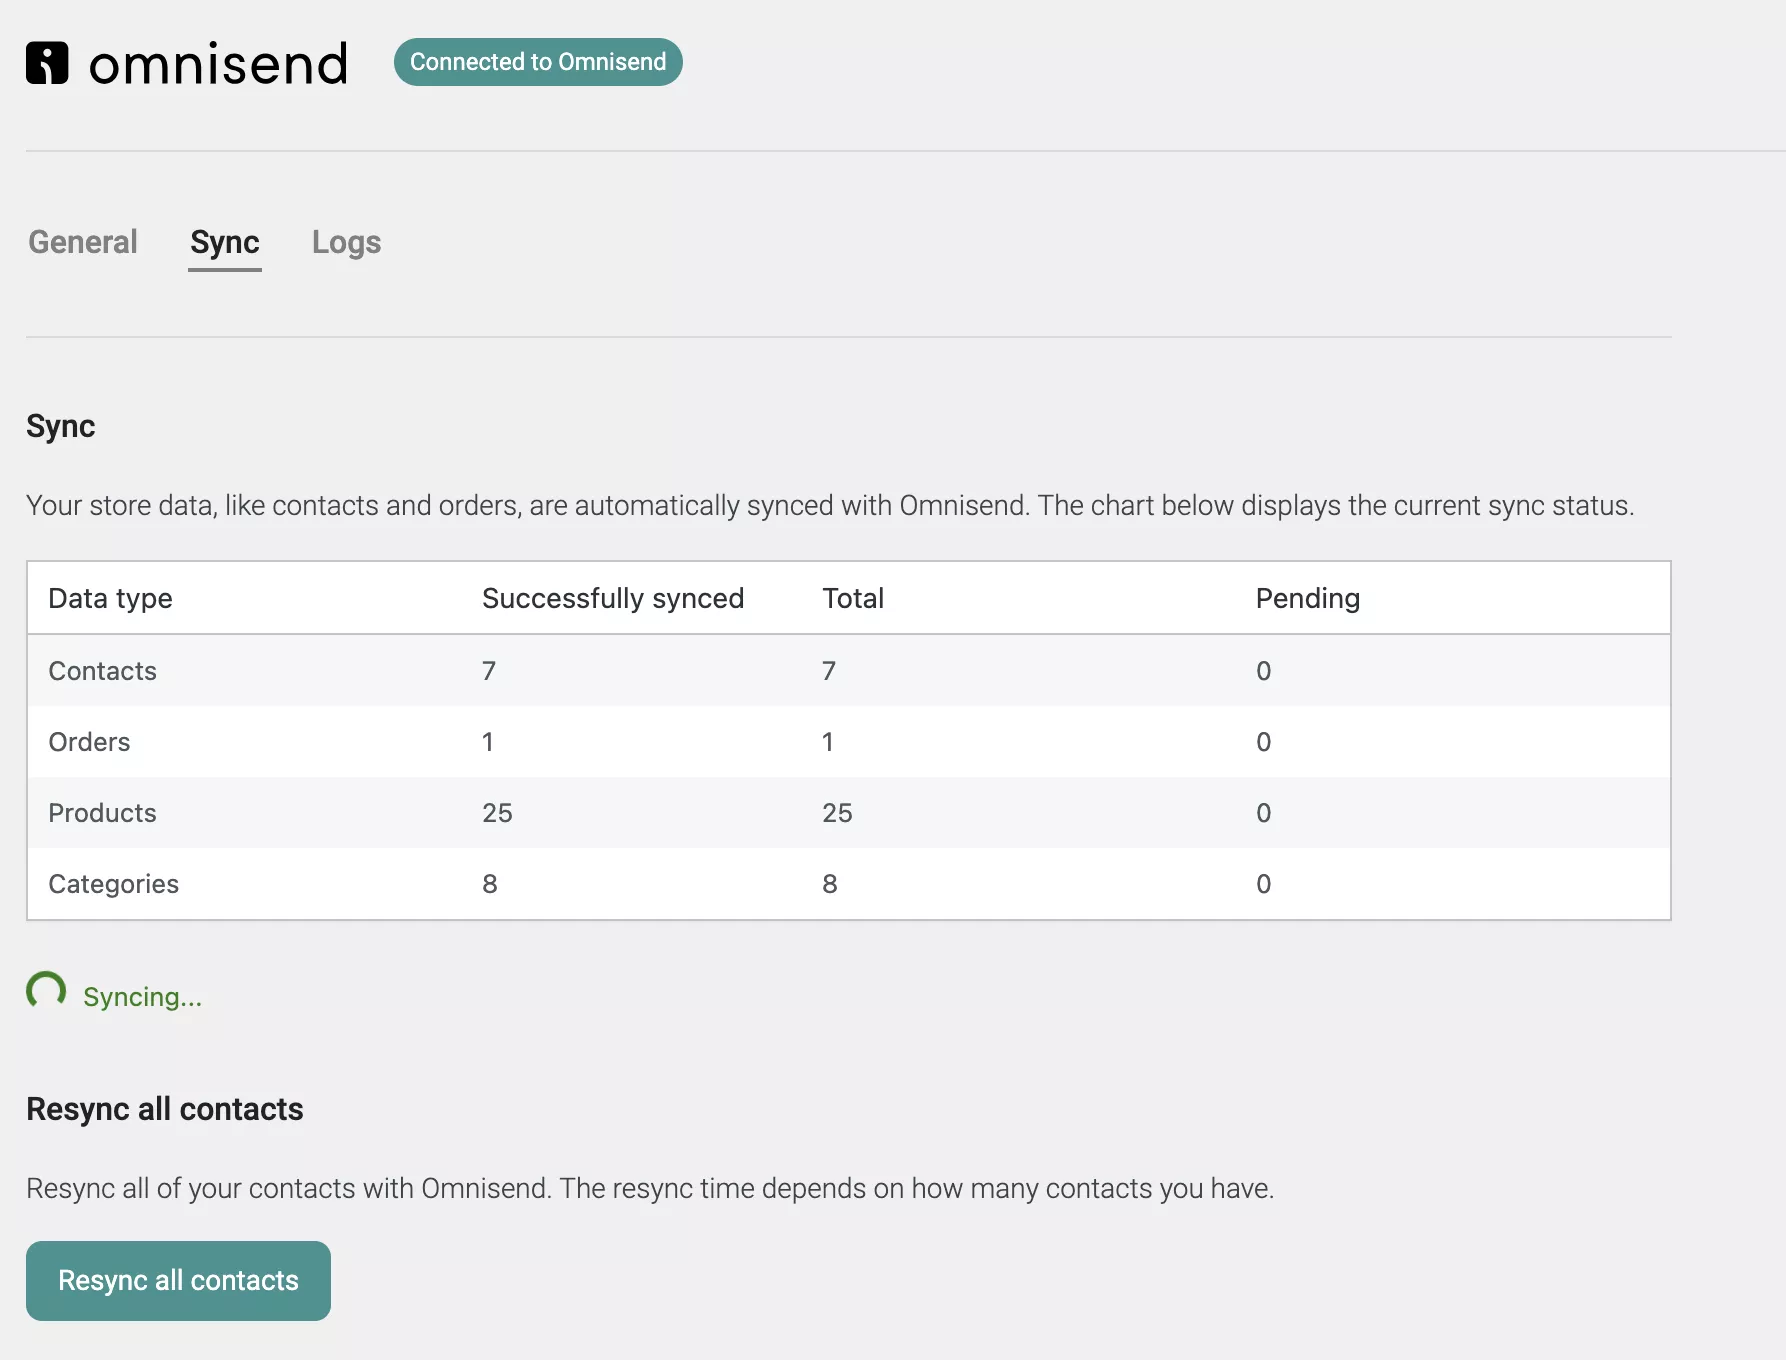This screenshot has width=1786, height=1360.
Task: Click the Resync all contacts button
Action: click(x=178, y=1281)
